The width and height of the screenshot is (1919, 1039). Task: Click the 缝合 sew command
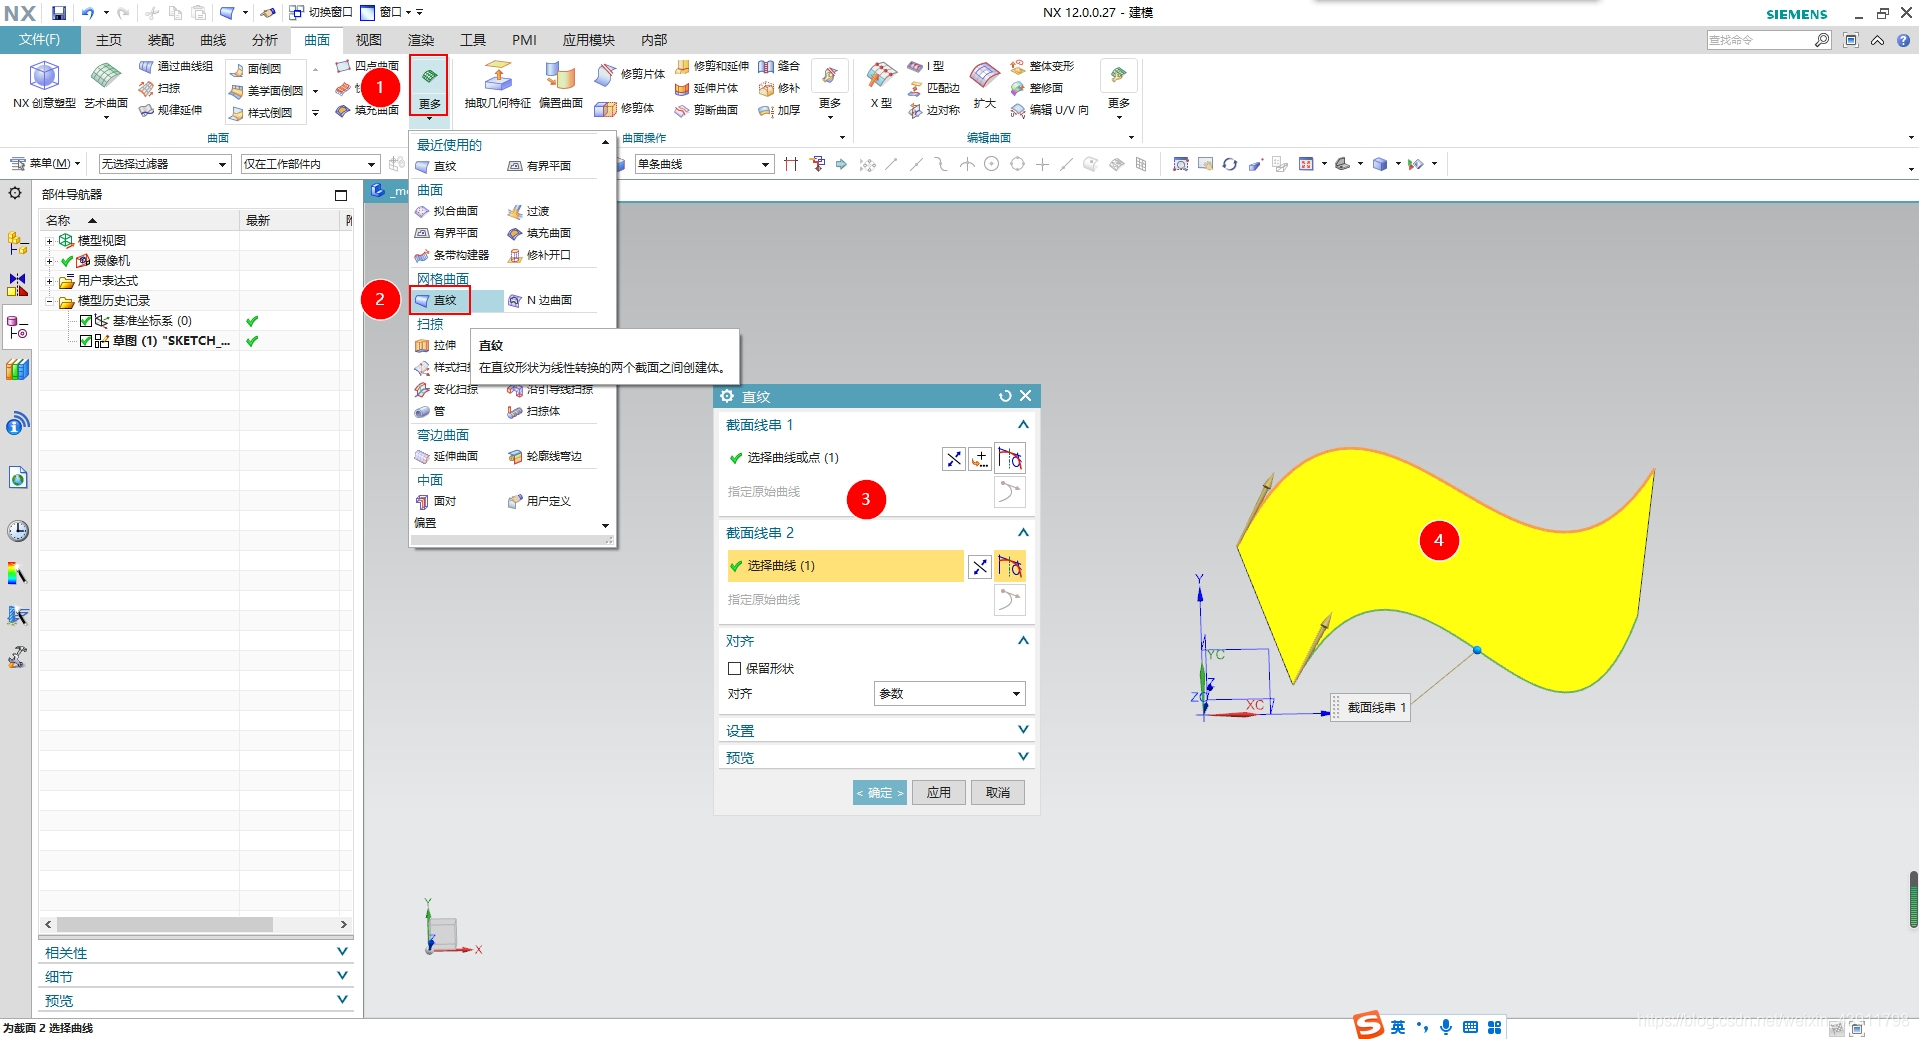coord(779,66)
